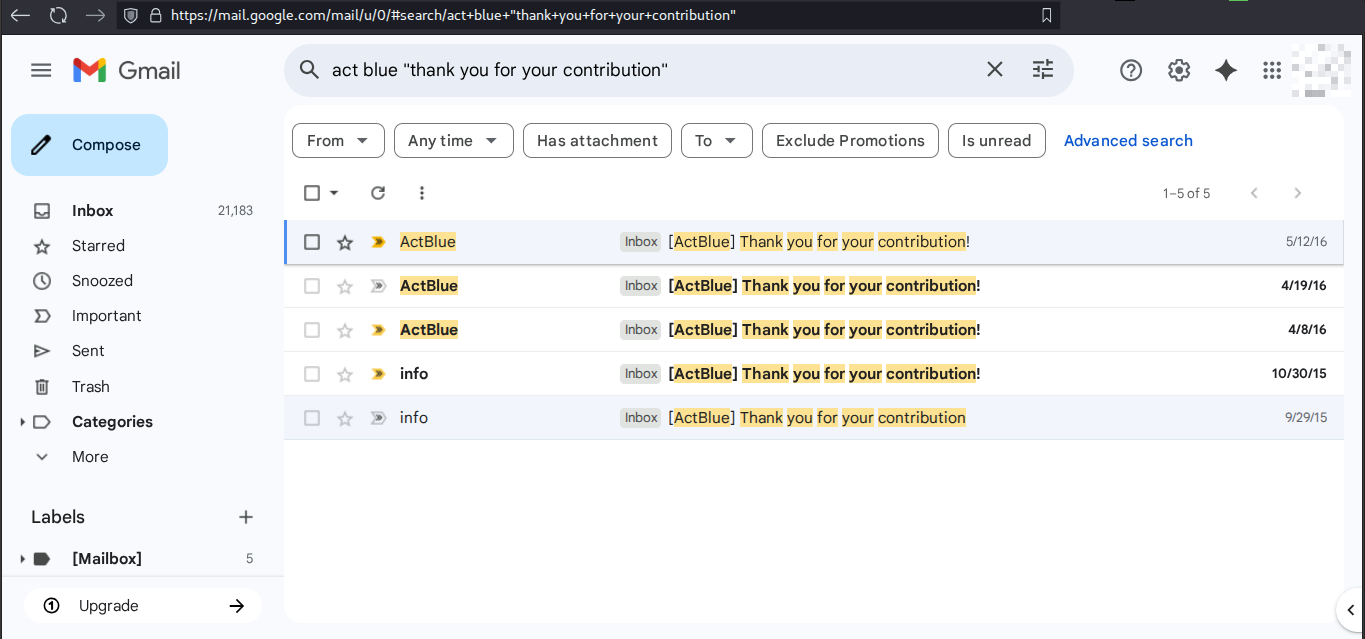
Task: Clear the search query with the X icon
Action: [x=995, y=70]
